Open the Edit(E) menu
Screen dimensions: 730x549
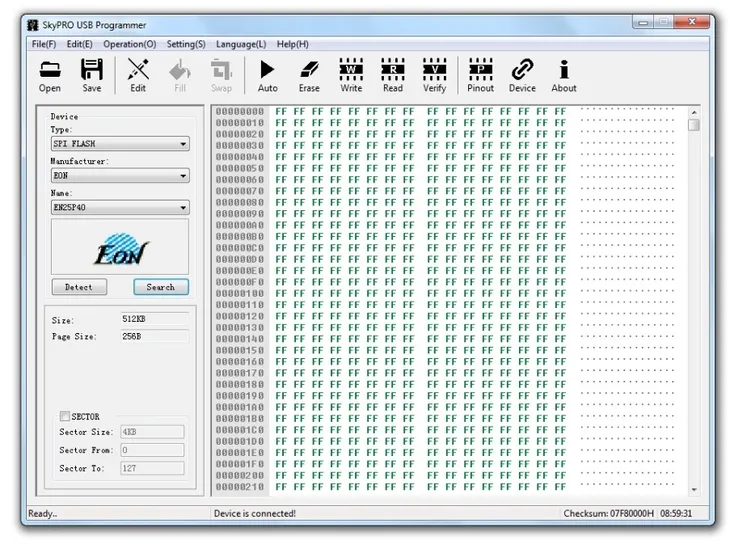[x=80, y=44]
